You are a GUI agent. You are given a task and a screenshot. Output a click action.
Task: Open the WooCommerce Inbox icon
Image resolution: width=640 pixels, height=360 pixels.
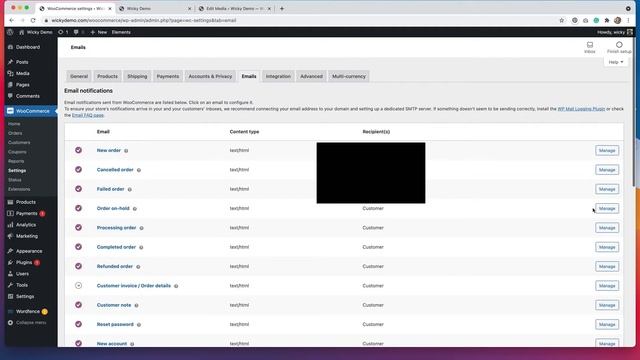pyautogui.click(x=589, y=47)
